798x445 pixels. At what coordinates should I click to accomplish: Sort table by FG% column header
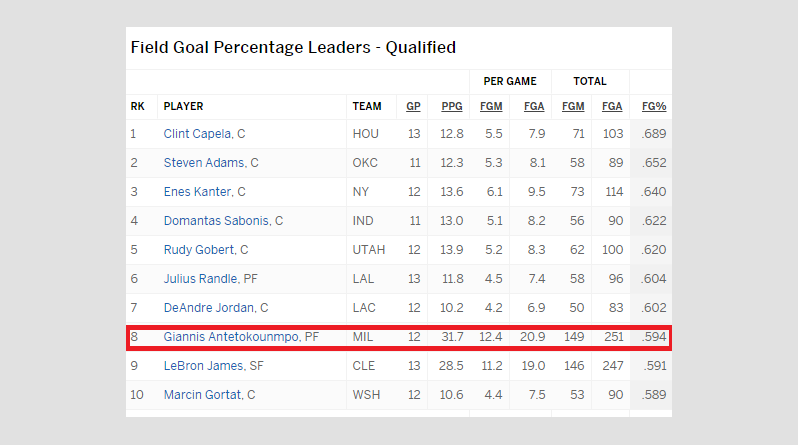click(654, 106)
